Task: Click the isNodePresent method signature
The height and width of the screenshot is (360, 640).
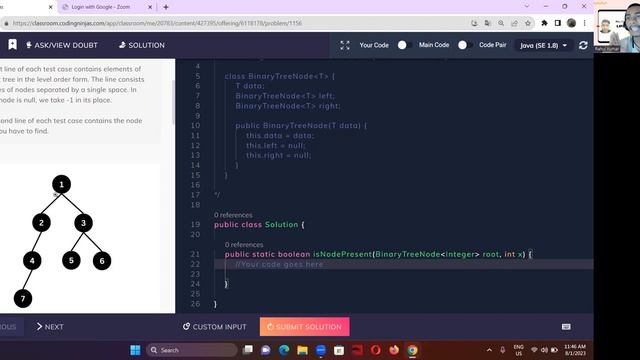Action: (378, 254)
